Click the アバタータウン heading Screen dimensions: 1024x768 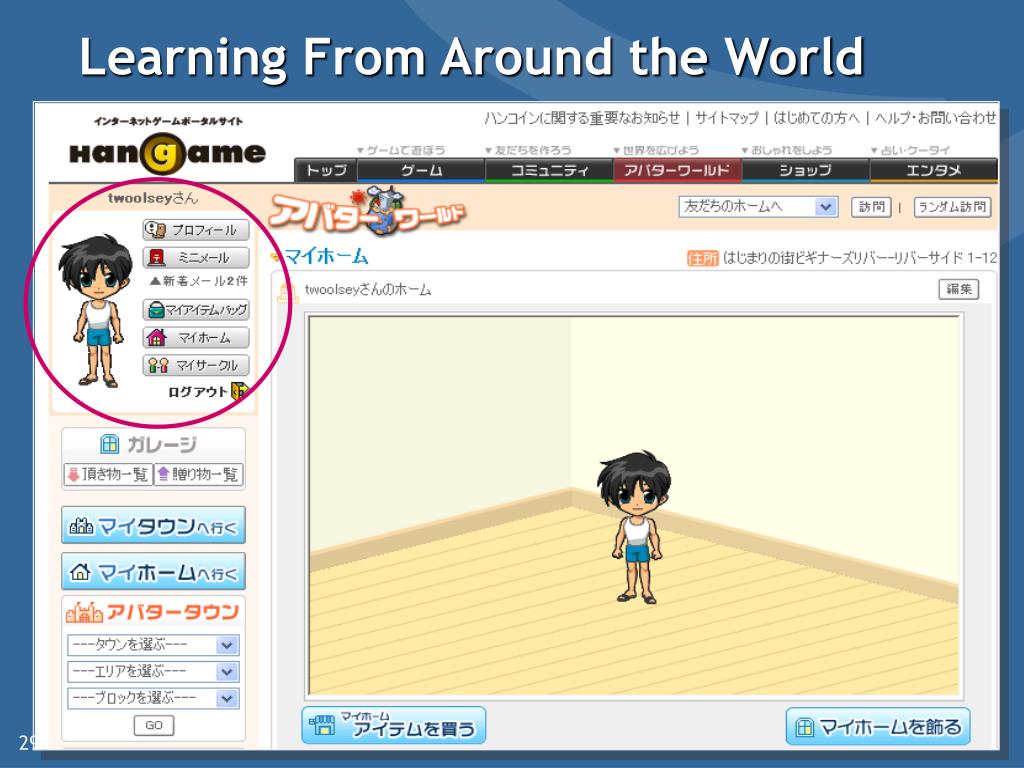coord(153,612)
